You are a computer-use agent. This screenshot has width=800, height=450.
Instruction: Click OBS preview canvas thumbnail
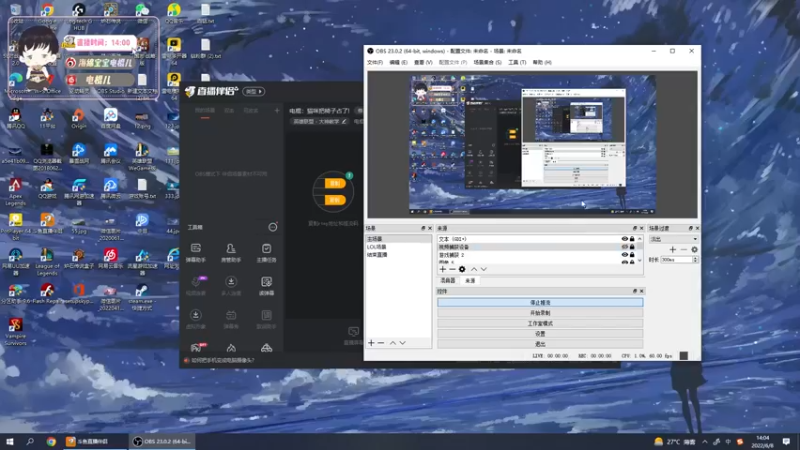(x=532, y=144)
